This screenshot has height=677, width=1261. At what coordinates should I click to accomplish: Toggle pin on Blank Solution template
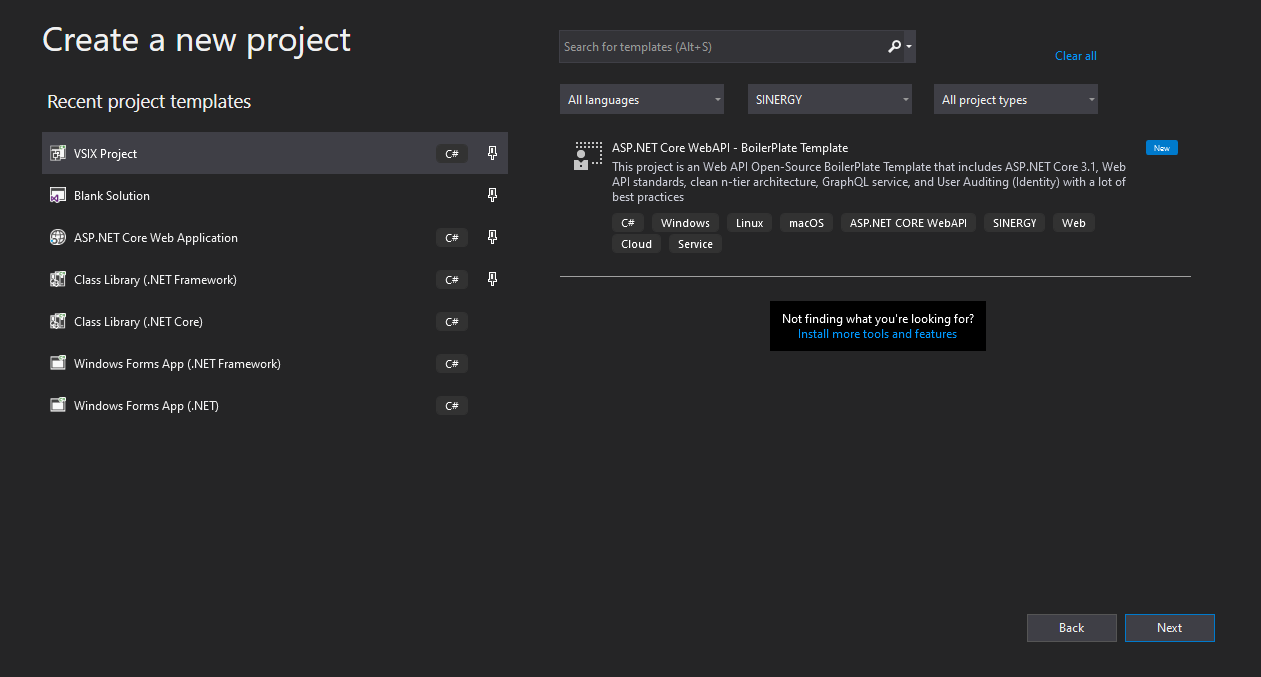[x=492, y=196]
